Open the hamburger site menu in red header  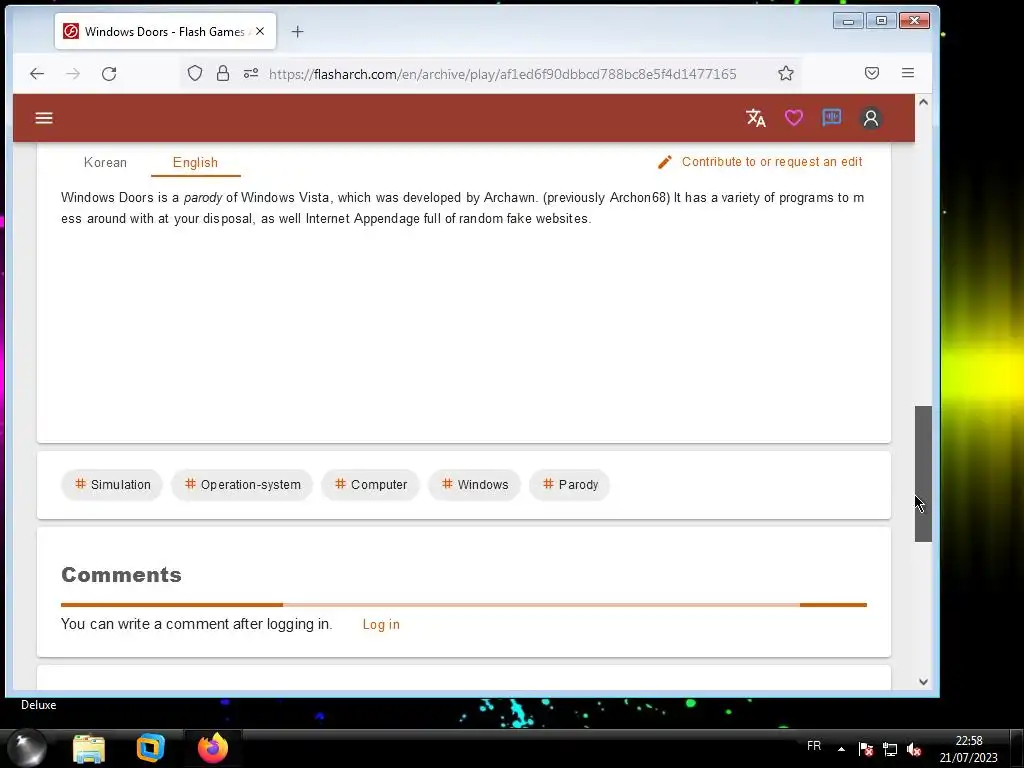[44, 118]
